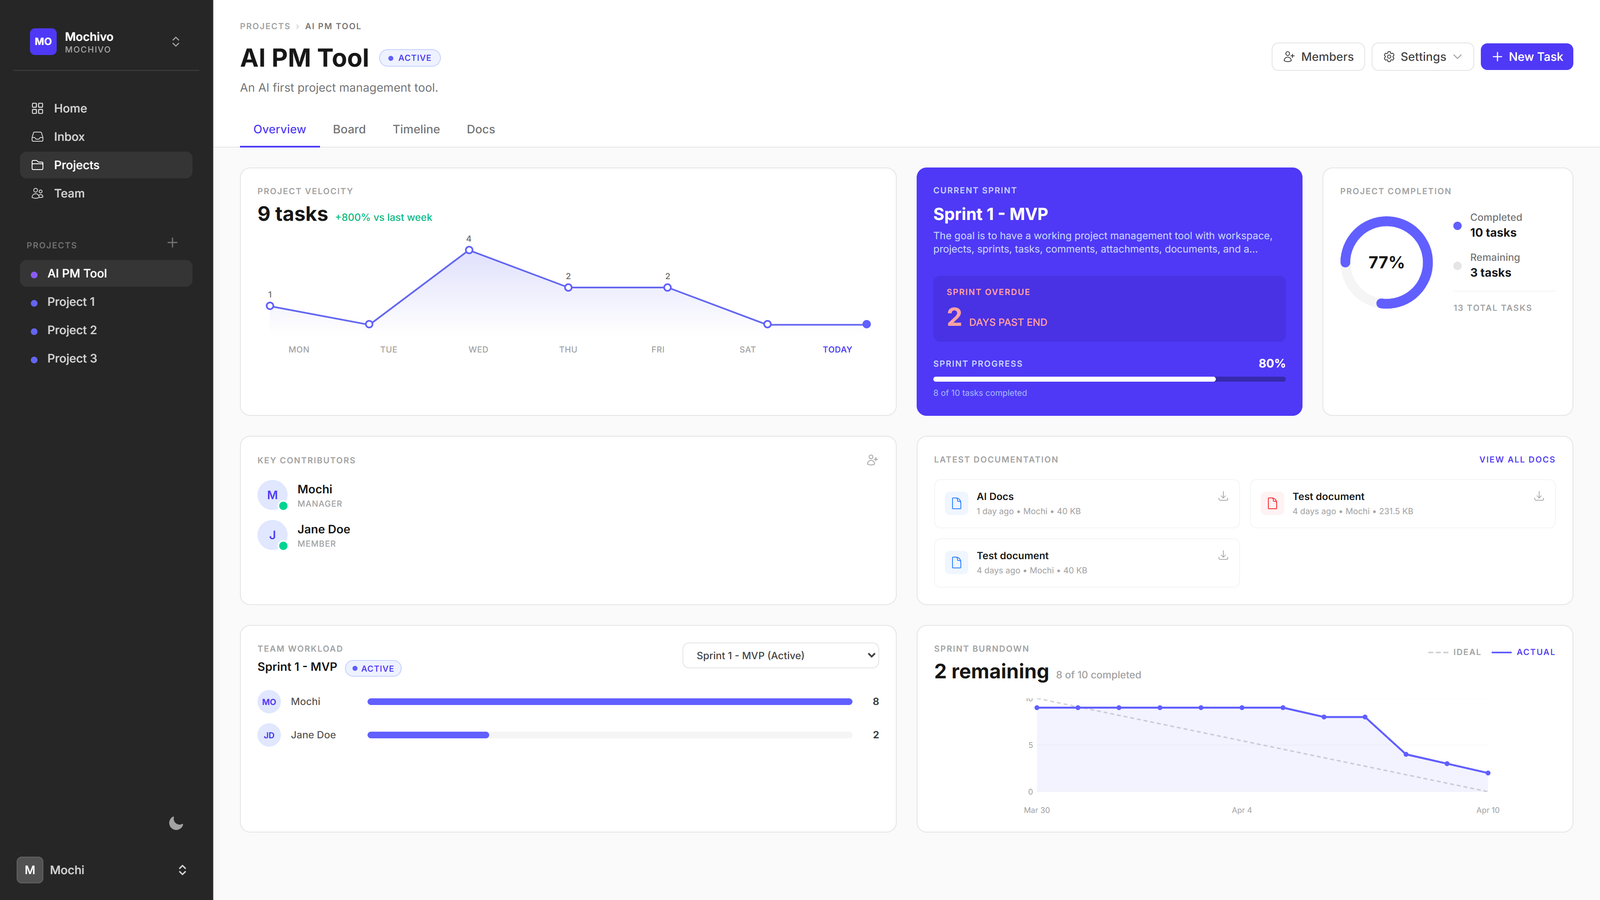Switch to the Board tab
Image resolution: width=1600 pixels, height=900 pixels.
[x=349, y=130]
